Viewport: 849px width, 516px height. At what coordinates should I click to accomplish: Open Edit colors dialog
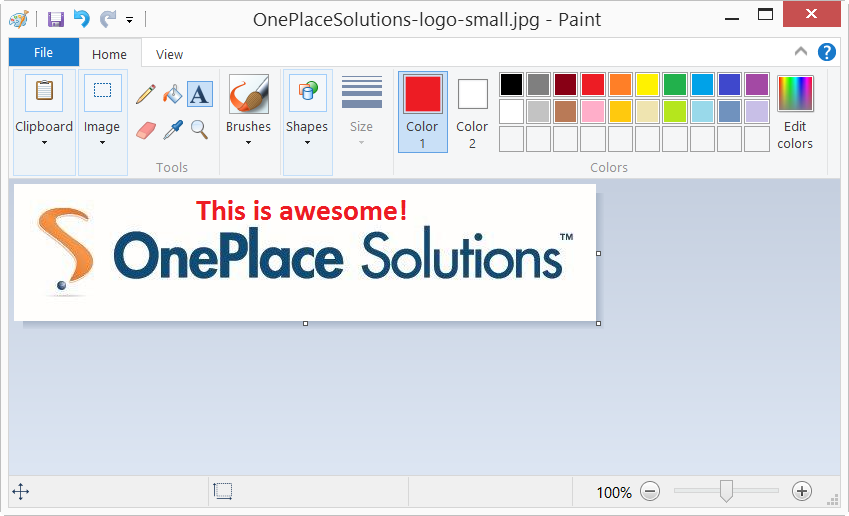coord(795,111)
